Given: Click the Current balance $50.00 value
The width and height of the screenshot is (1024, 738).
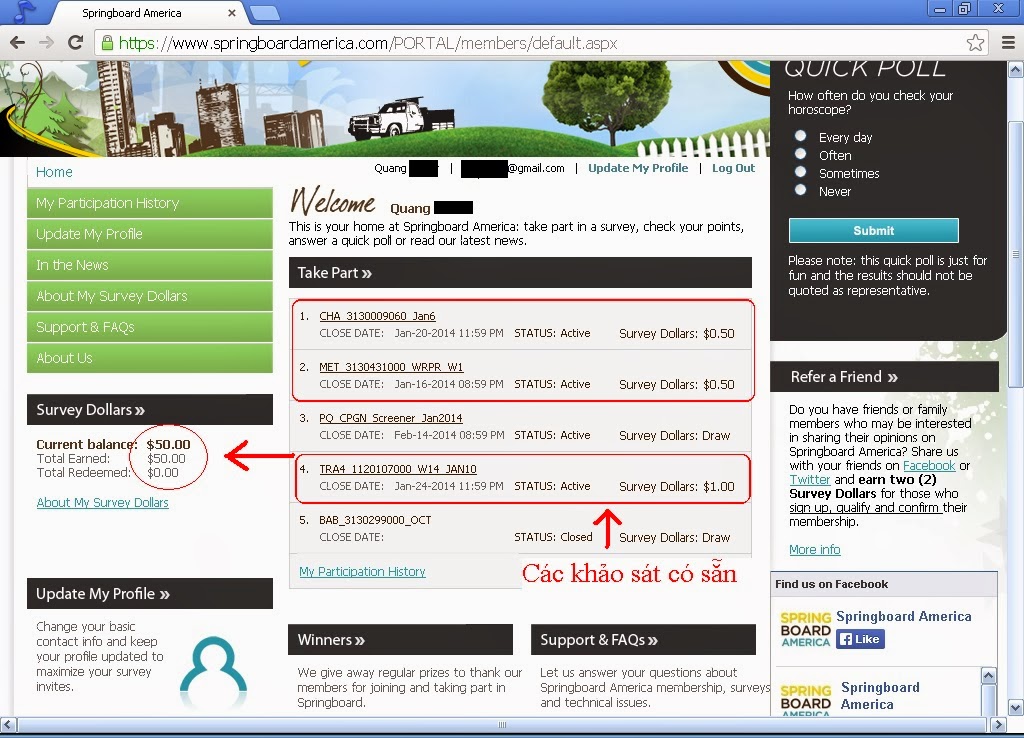Looking at the screenshot, I should [168, 444].
